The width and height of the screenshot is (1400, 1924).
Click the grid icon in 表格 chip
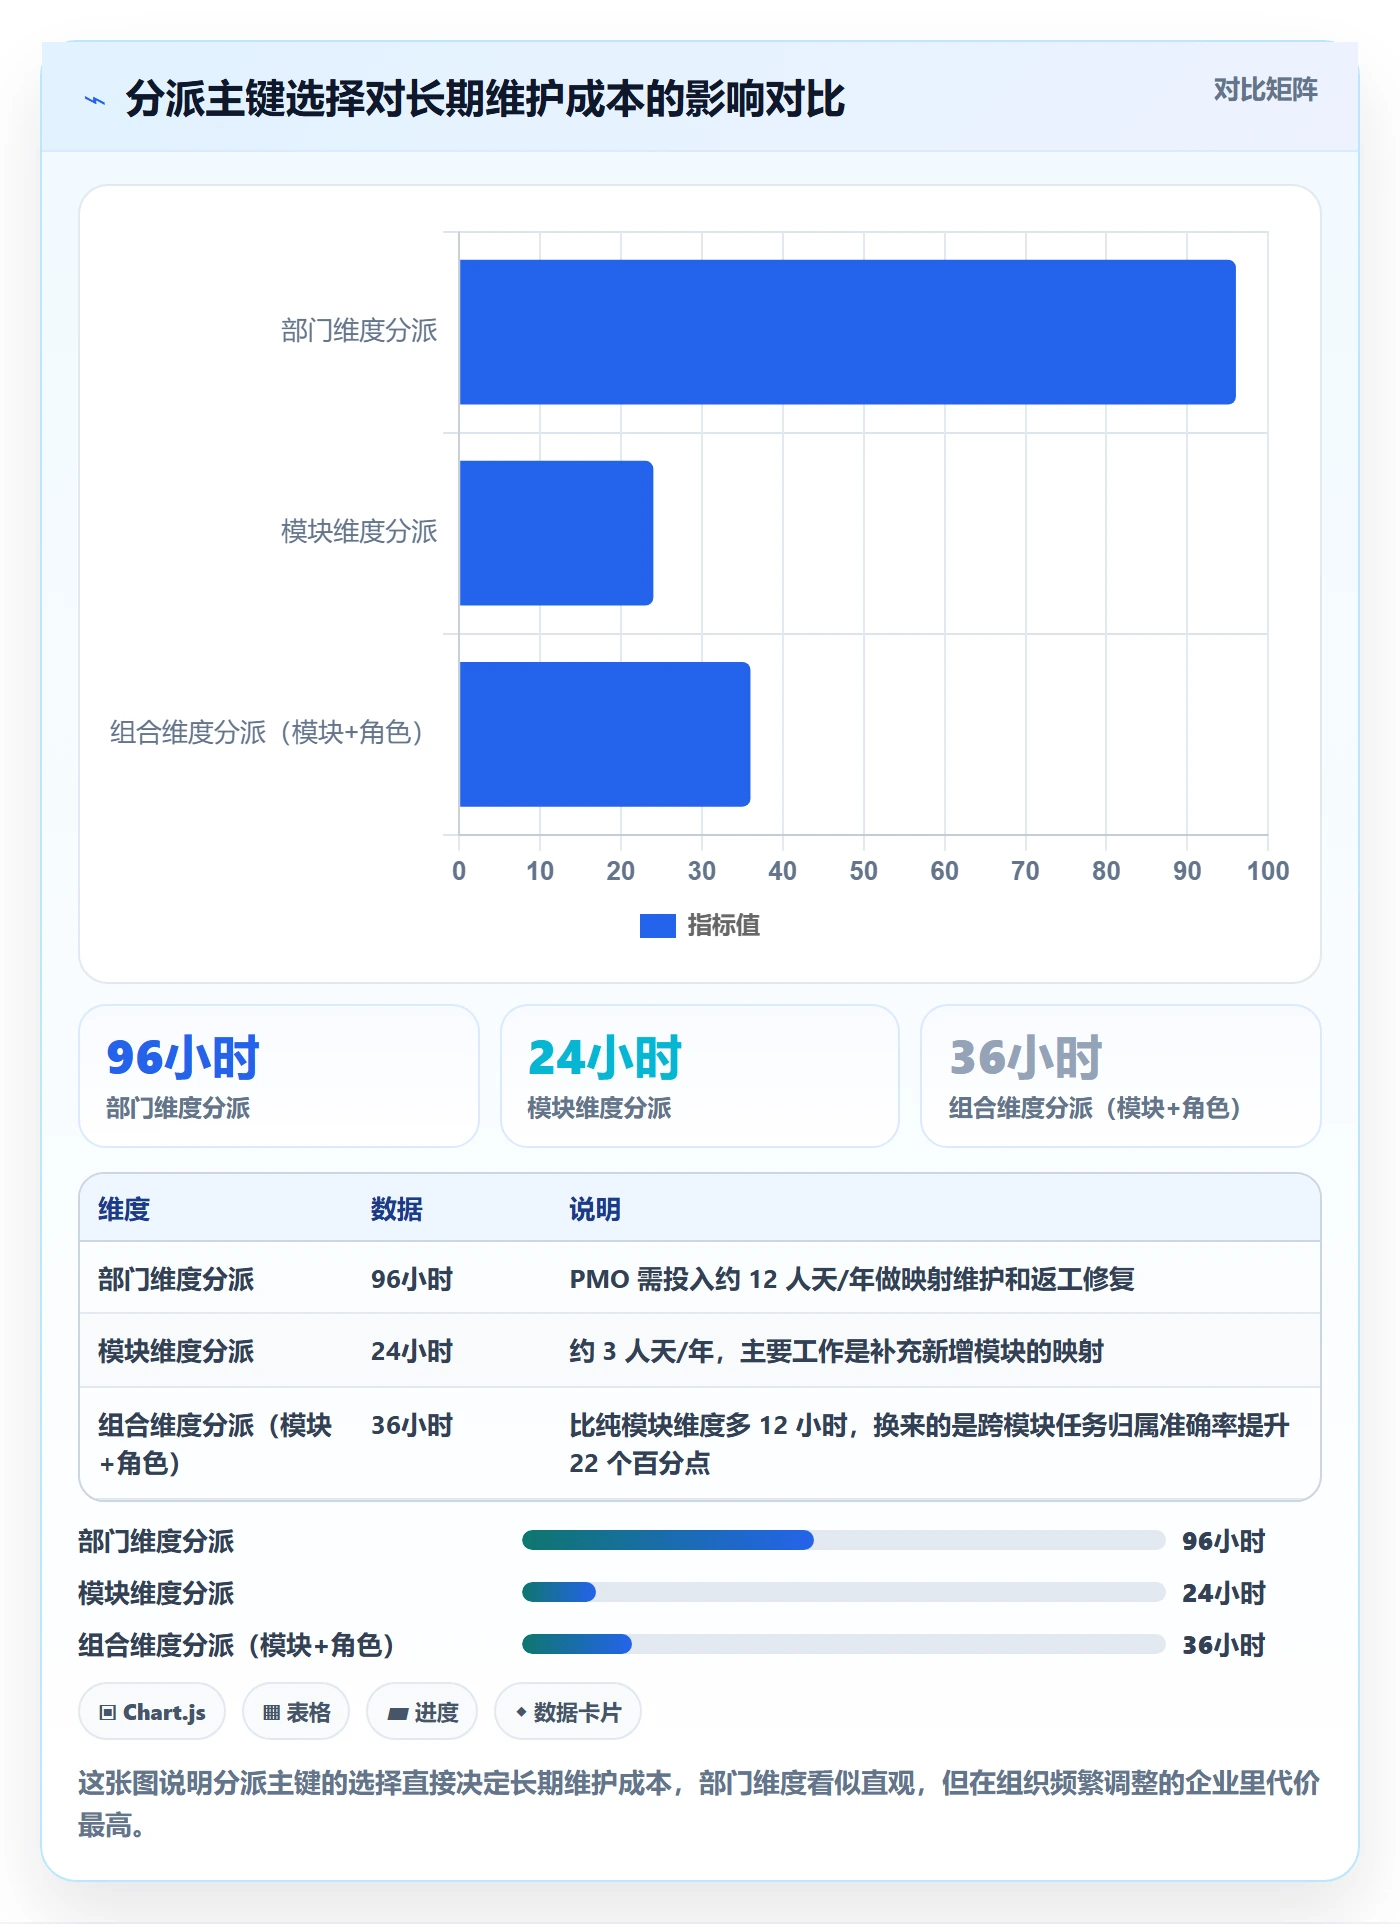point(271,1713)
